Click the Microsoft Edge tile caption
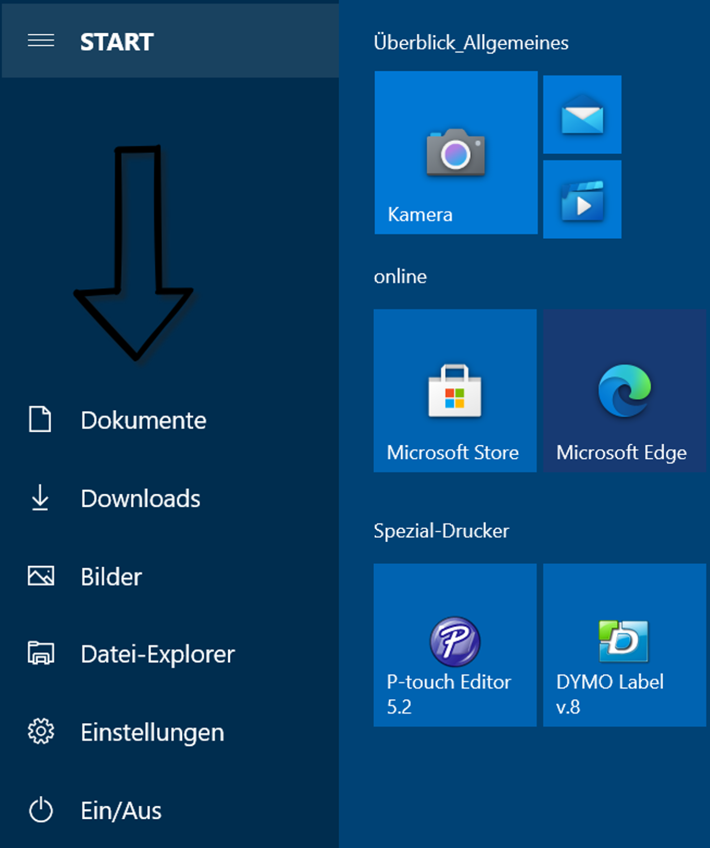The width and height of the screenshot is (710, 849). (x=622, y=453)
